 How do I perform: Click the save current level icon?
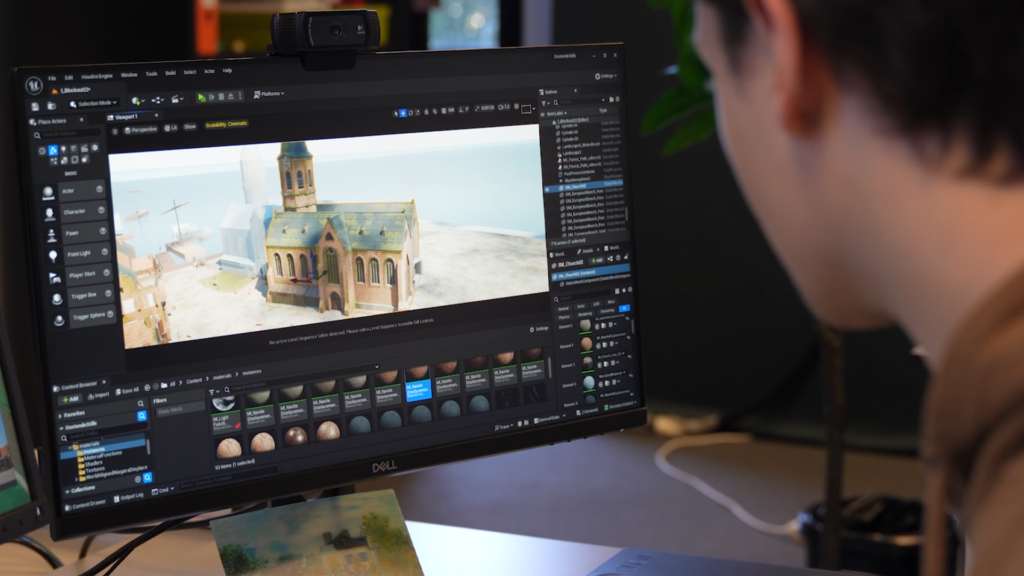35,106
